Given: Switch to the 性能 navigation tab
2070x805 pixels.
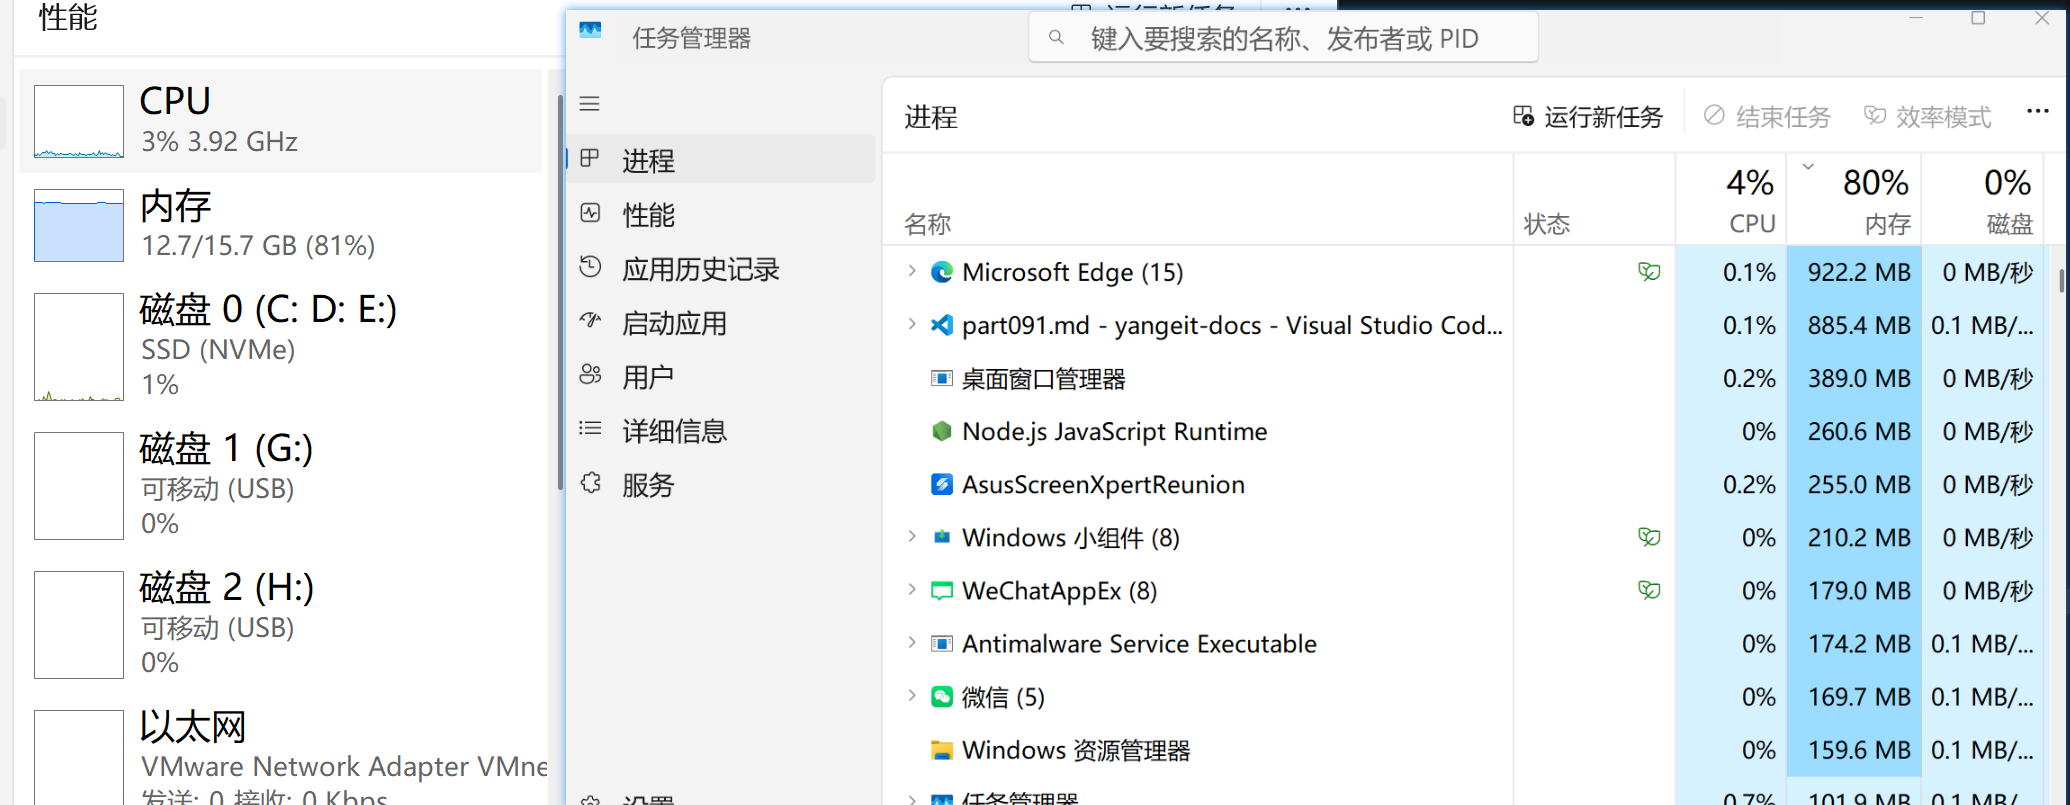Looking at the screenshot, I should (x=721, y=213).
